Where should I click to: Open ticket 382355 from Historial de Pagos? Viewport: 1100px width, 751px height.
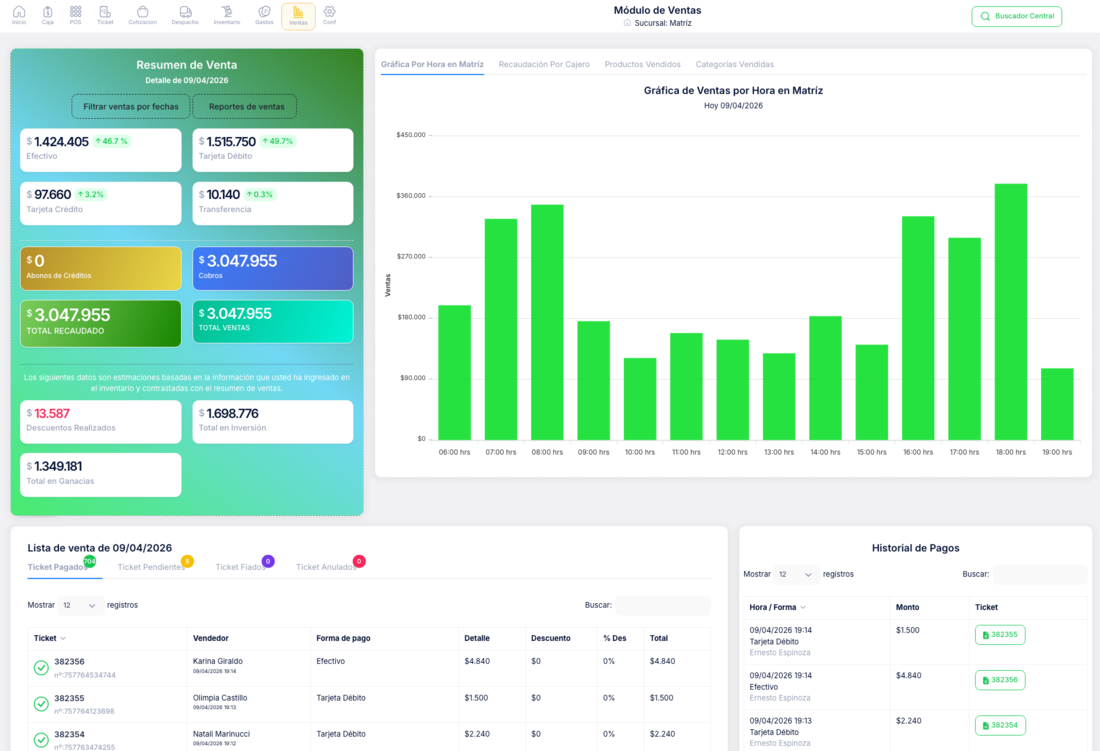[x=1000, y=635]
